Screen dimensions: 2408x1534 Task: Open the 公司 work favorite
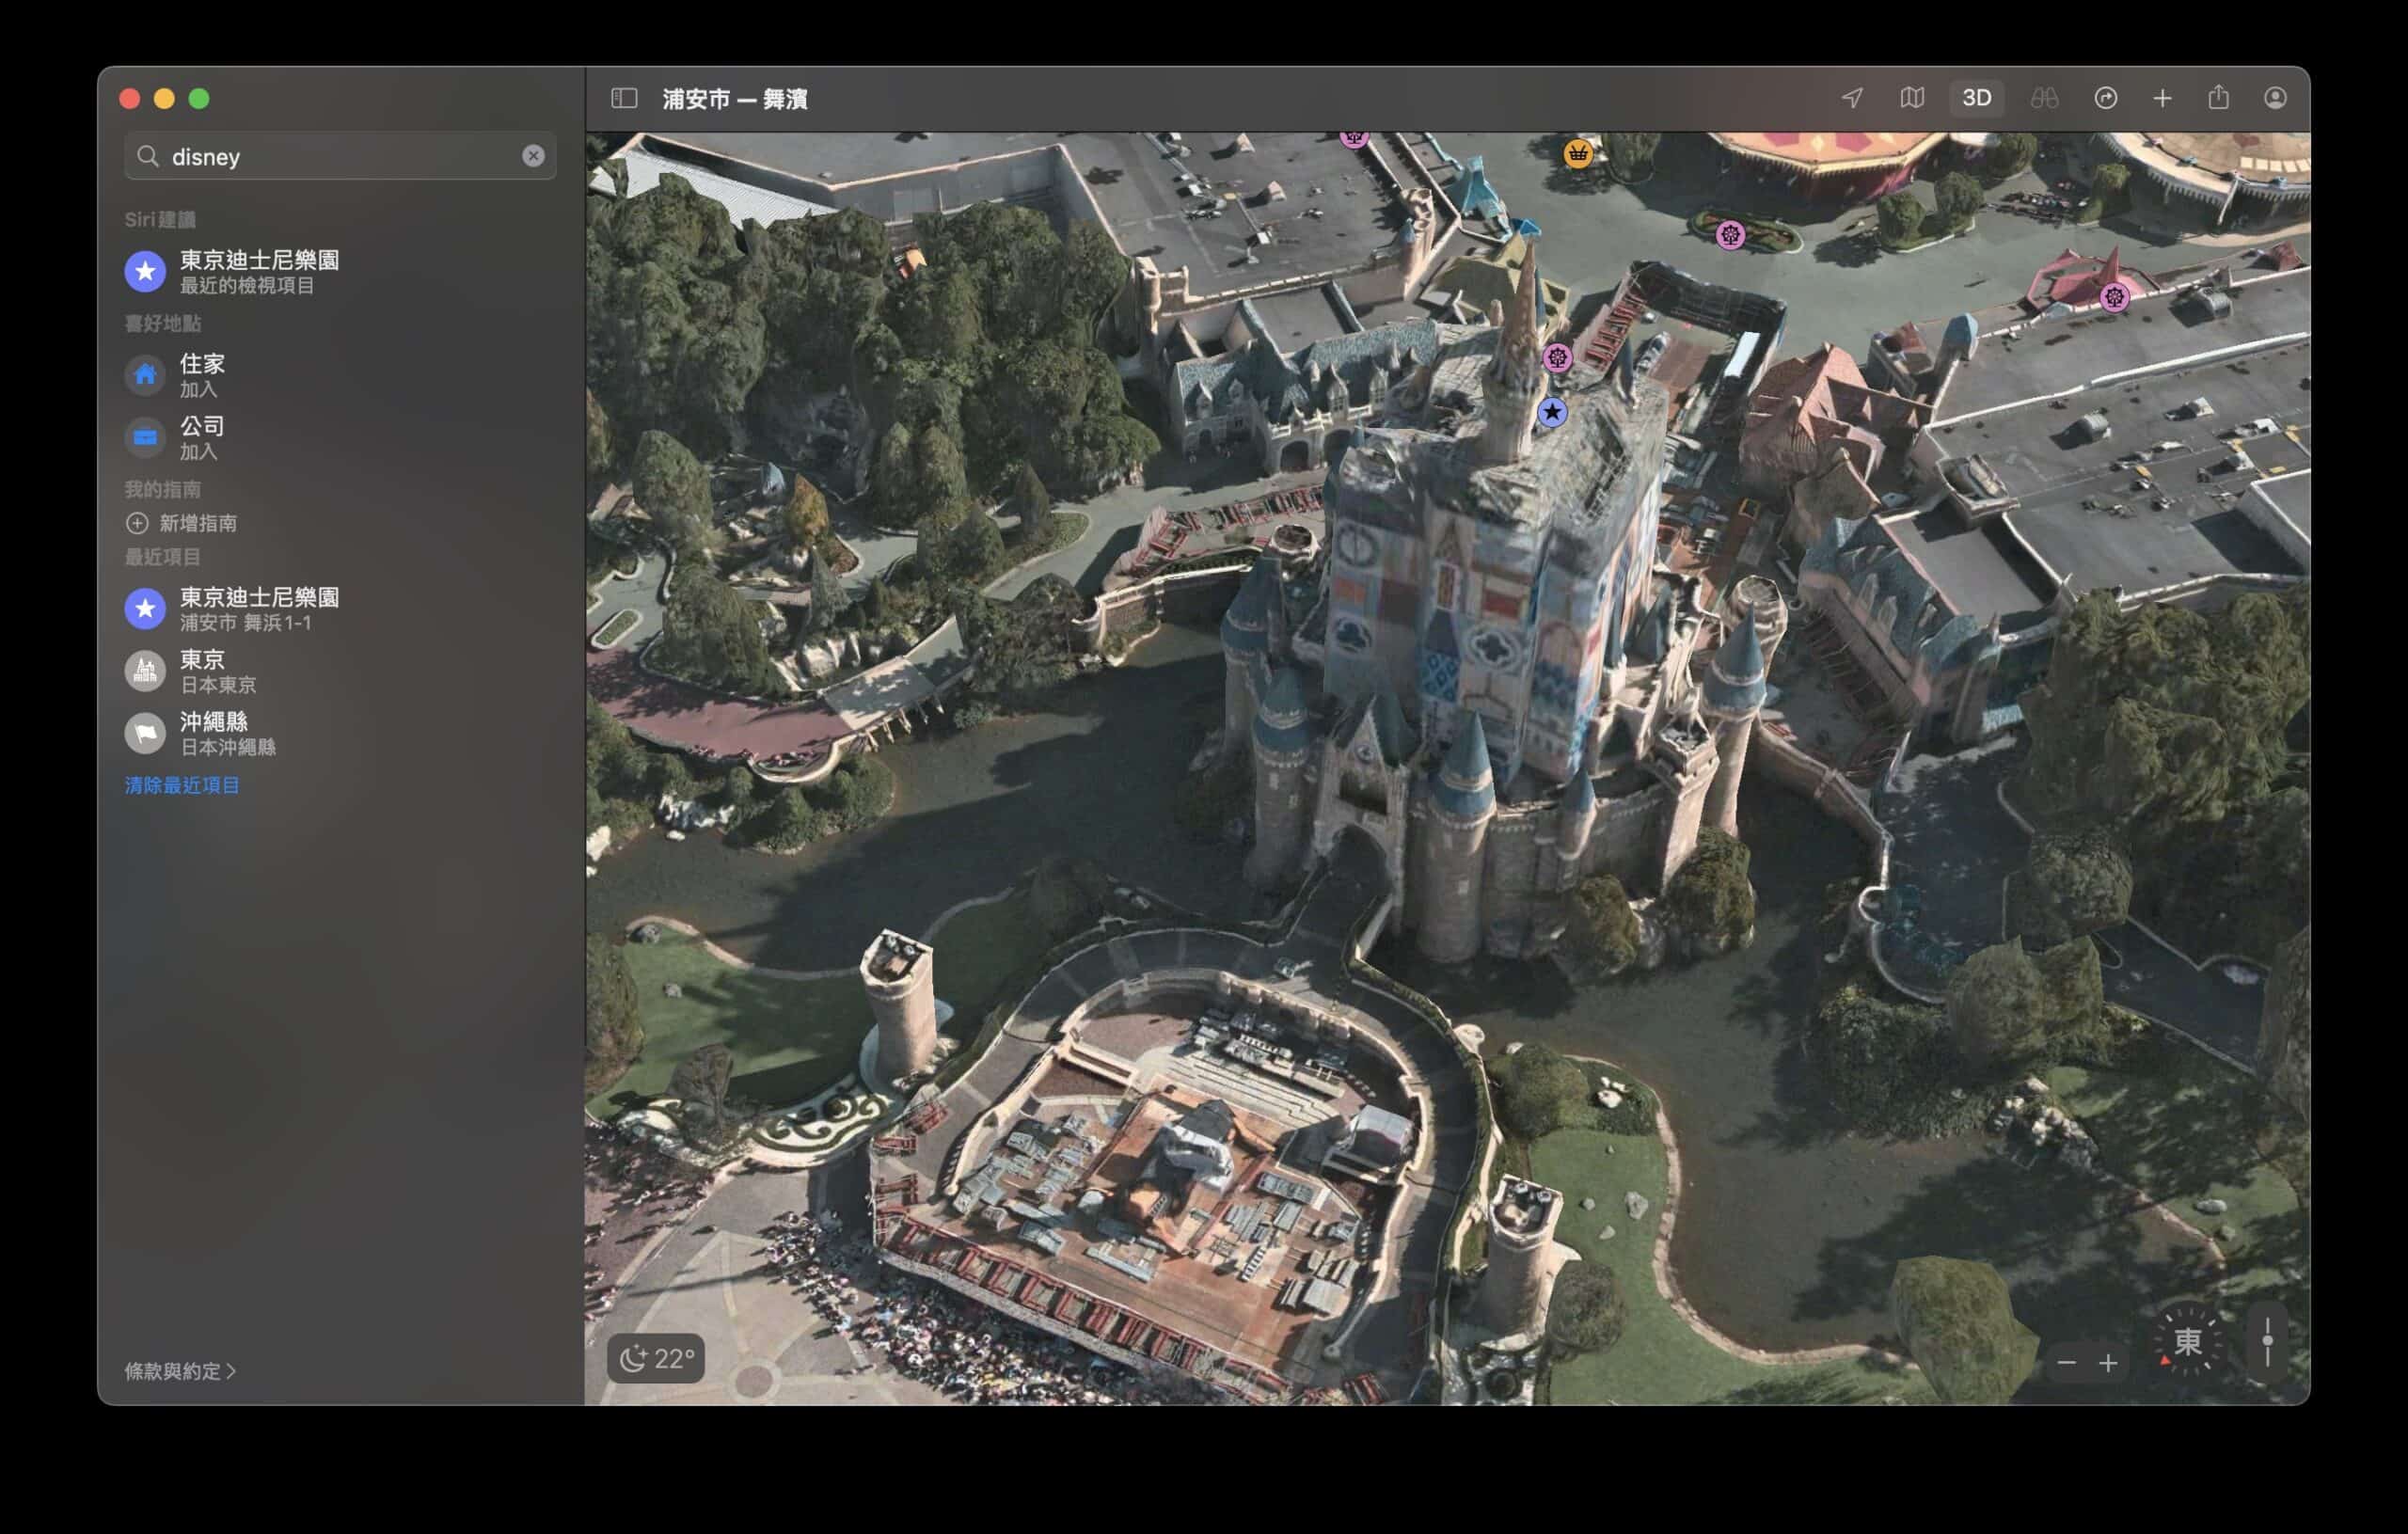coord(340,437)
